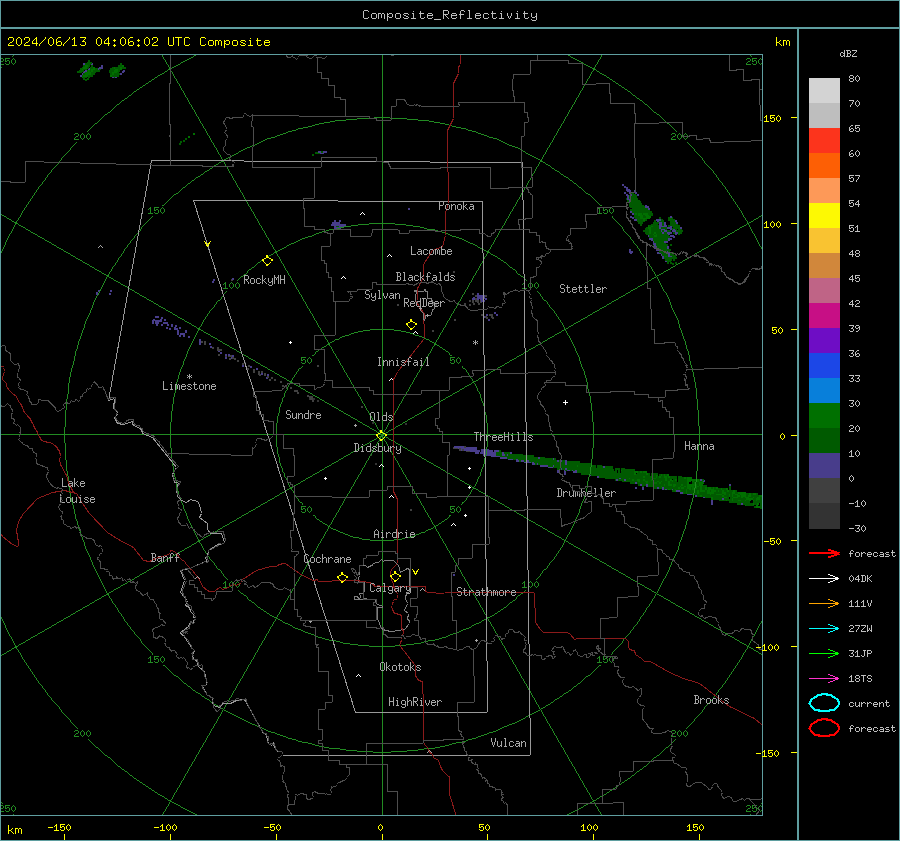Screen dimensions: 900x841
Task: Click the green 31JP arrow legend icon
Action: 824,653
